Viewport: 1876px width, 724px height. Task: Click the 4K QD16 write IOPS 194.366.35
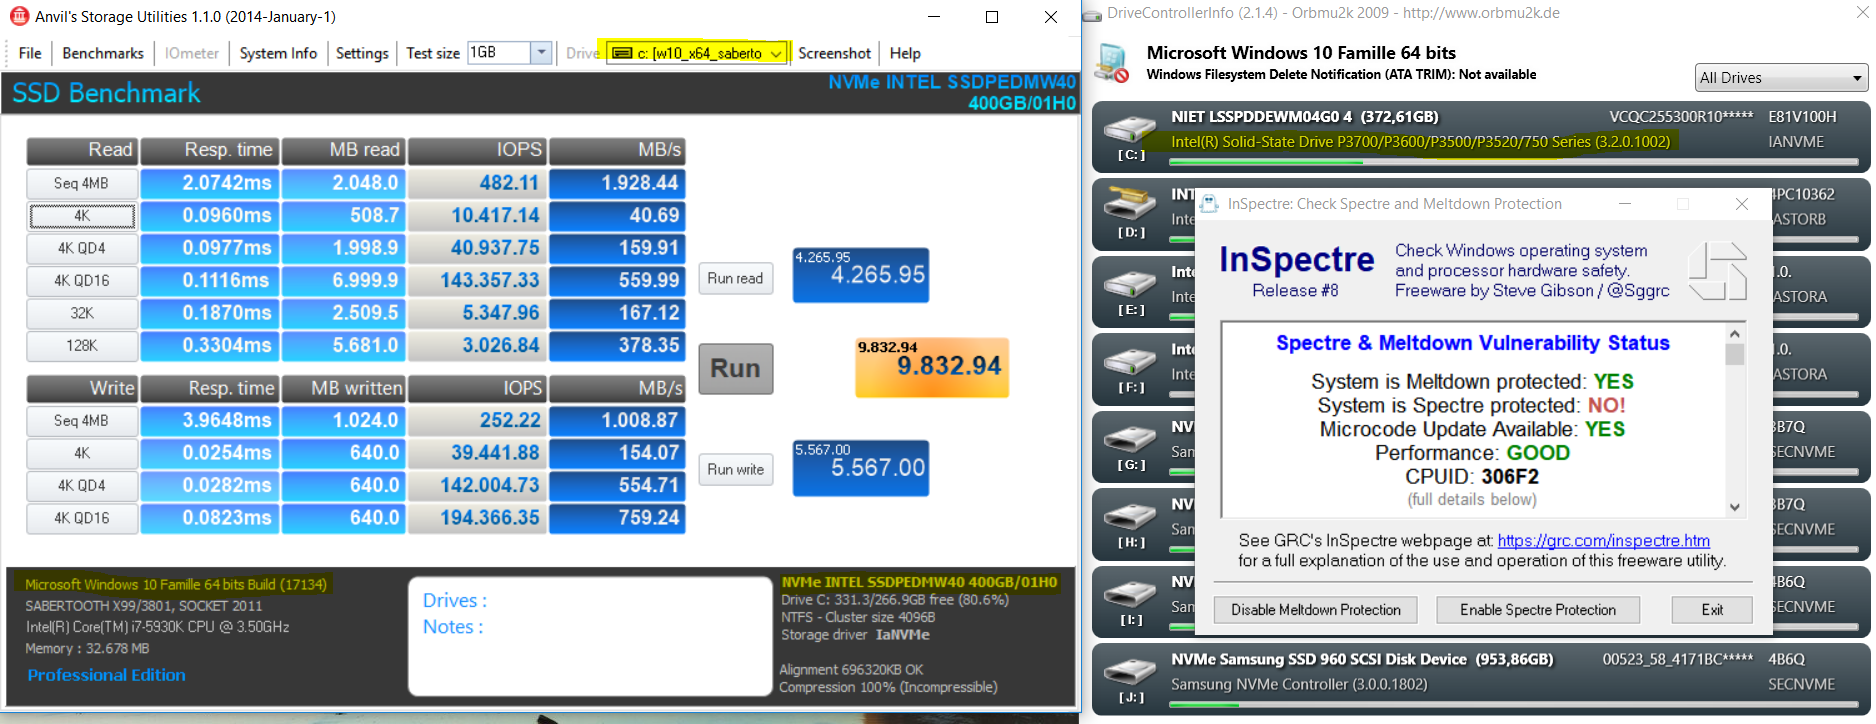[x=478, y=518]
